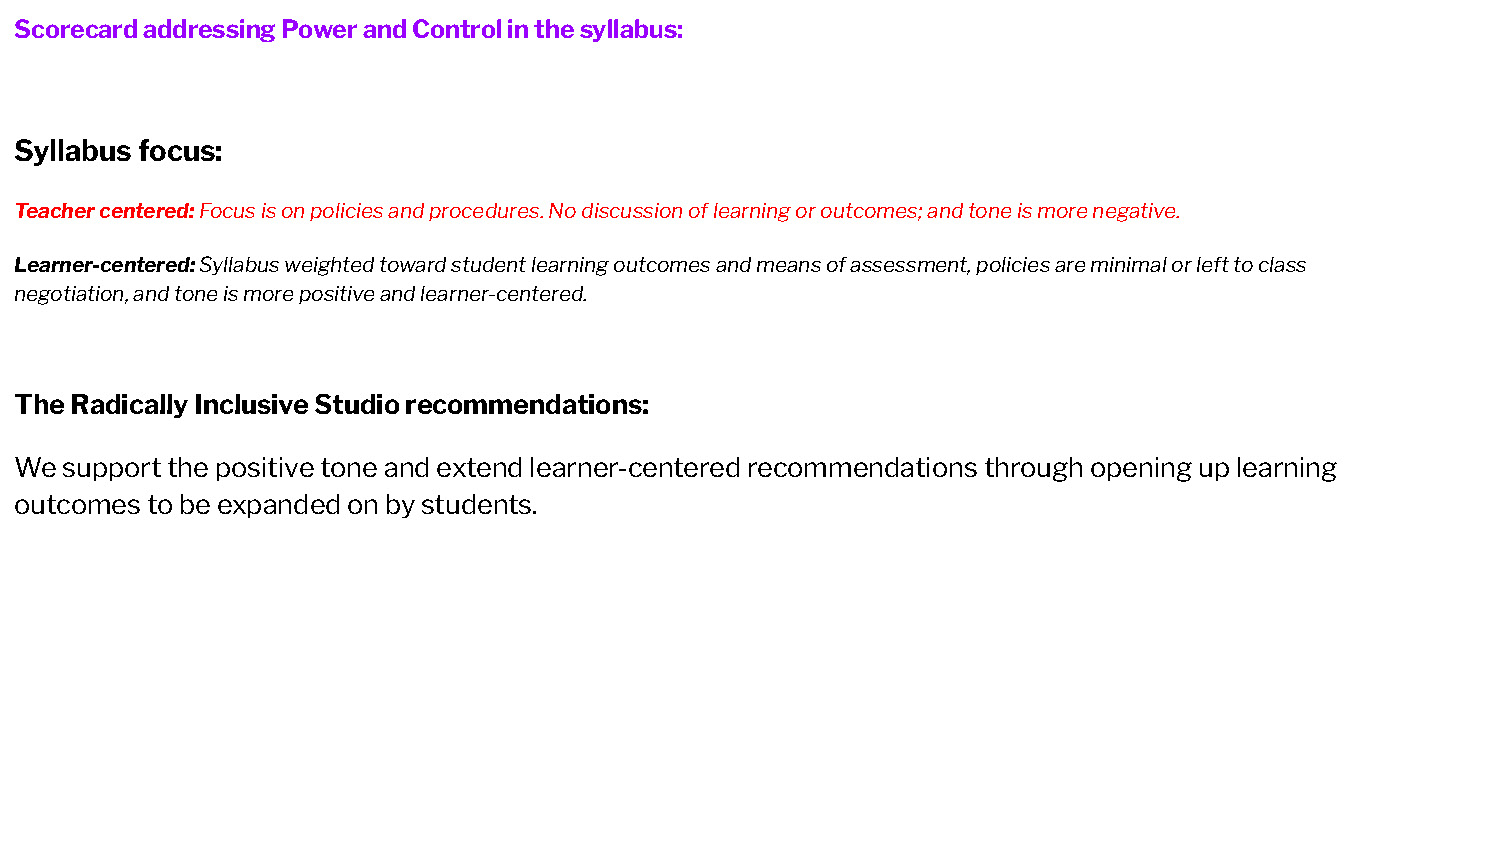The height and width of the screenshot is (844, 1500).
Task: Click the "Syllabus focus:" heading
Action: 118,151
